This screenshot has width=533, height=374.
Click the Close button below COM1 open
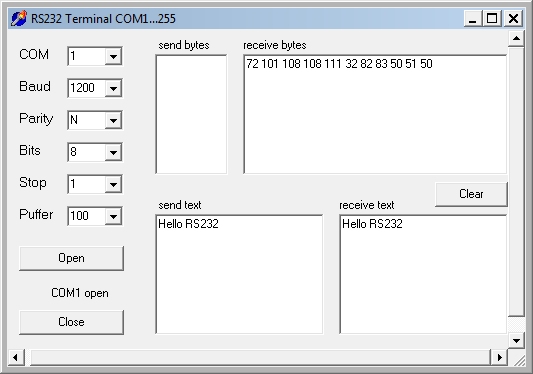coord(71,322)
